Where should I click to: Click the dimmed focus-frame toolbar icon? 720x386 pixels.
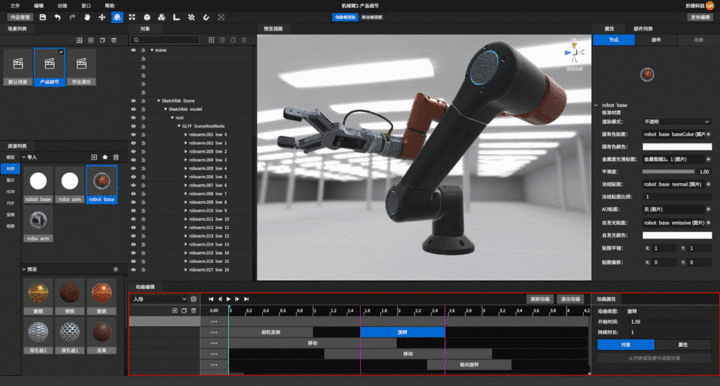pos(221,17)
